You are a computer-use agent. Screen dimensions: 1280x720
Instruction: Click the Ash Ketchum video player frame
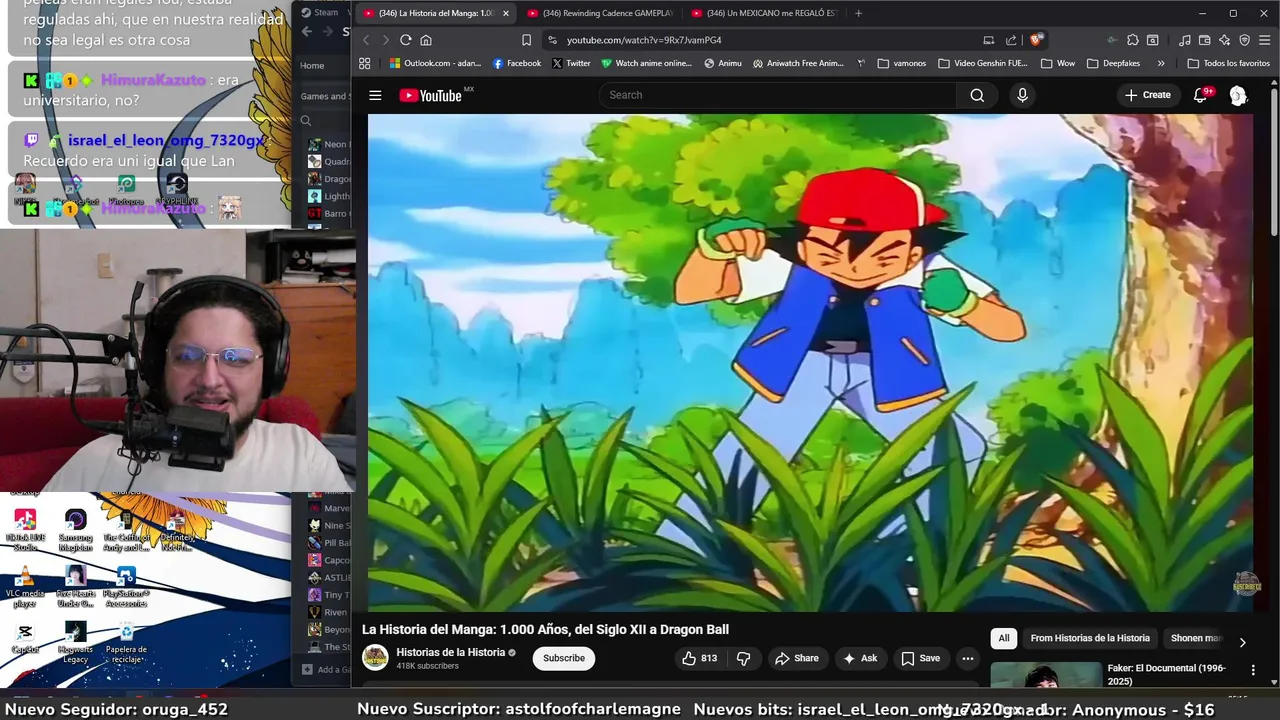tap(810, 362)
